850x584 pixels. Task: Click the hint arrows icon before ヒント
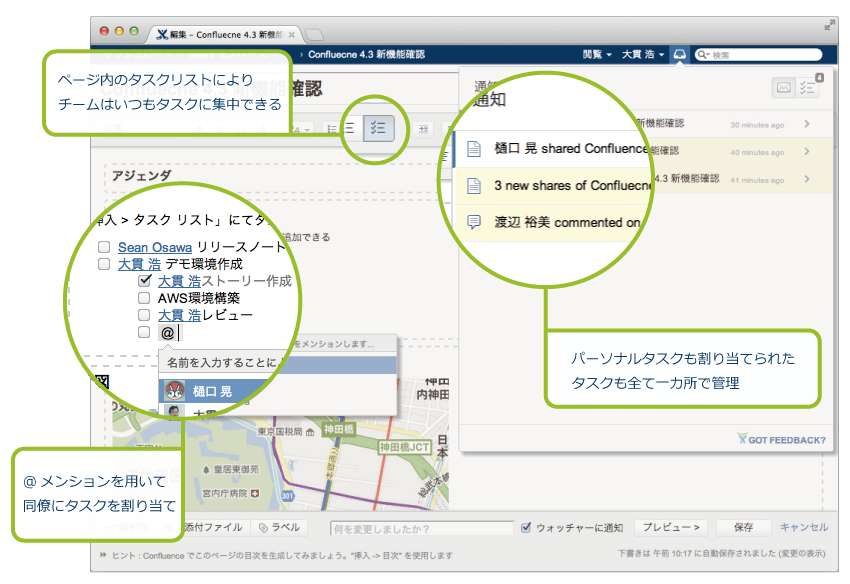(x=103, y=555)
